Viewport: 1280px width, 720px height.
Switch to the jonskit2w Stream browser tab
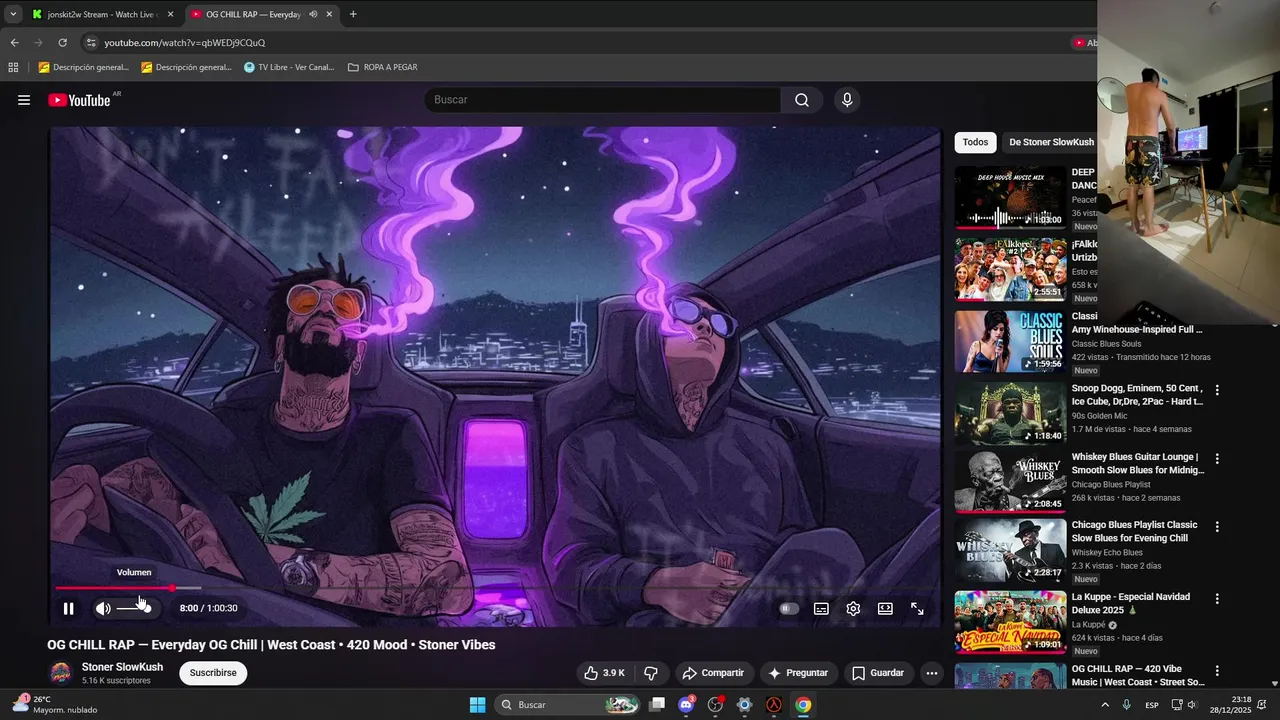click(102, 14)
